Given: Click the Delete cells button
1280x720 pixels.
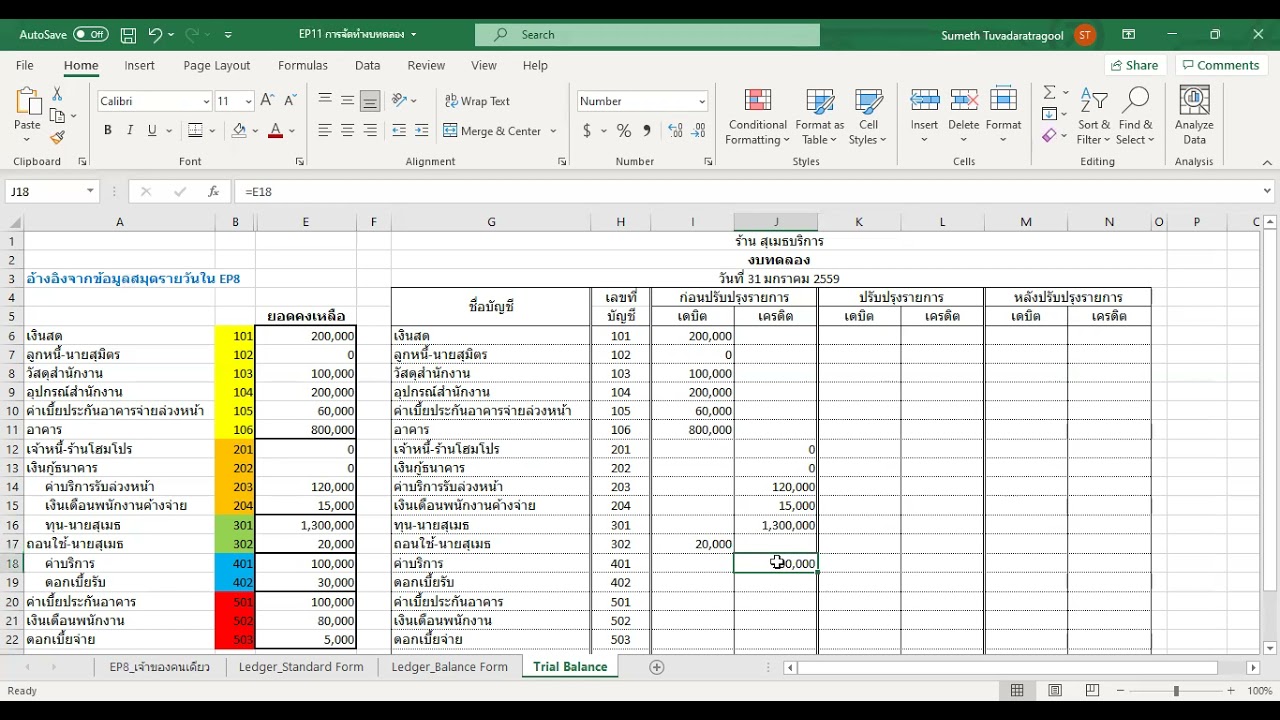Looking at the screenshot, I should click(963, 117).
